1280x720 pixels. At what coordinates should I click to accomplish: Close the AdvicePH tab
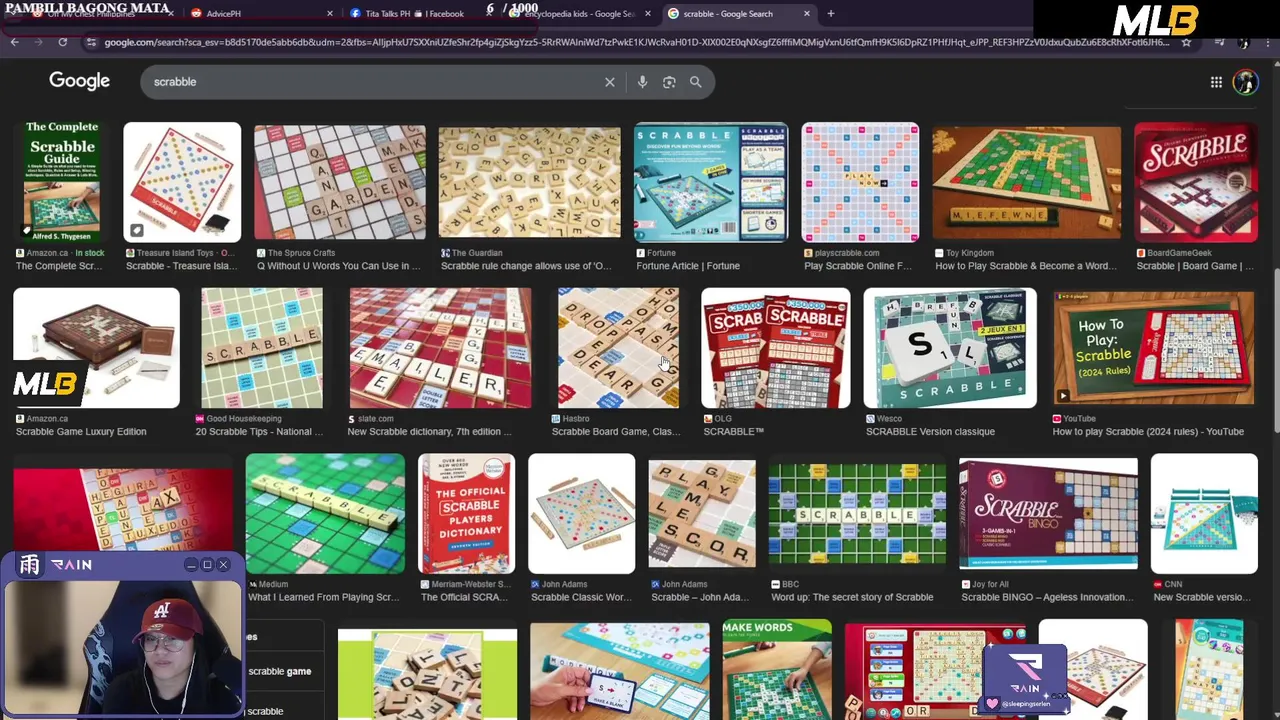click(x=329, y=14)
